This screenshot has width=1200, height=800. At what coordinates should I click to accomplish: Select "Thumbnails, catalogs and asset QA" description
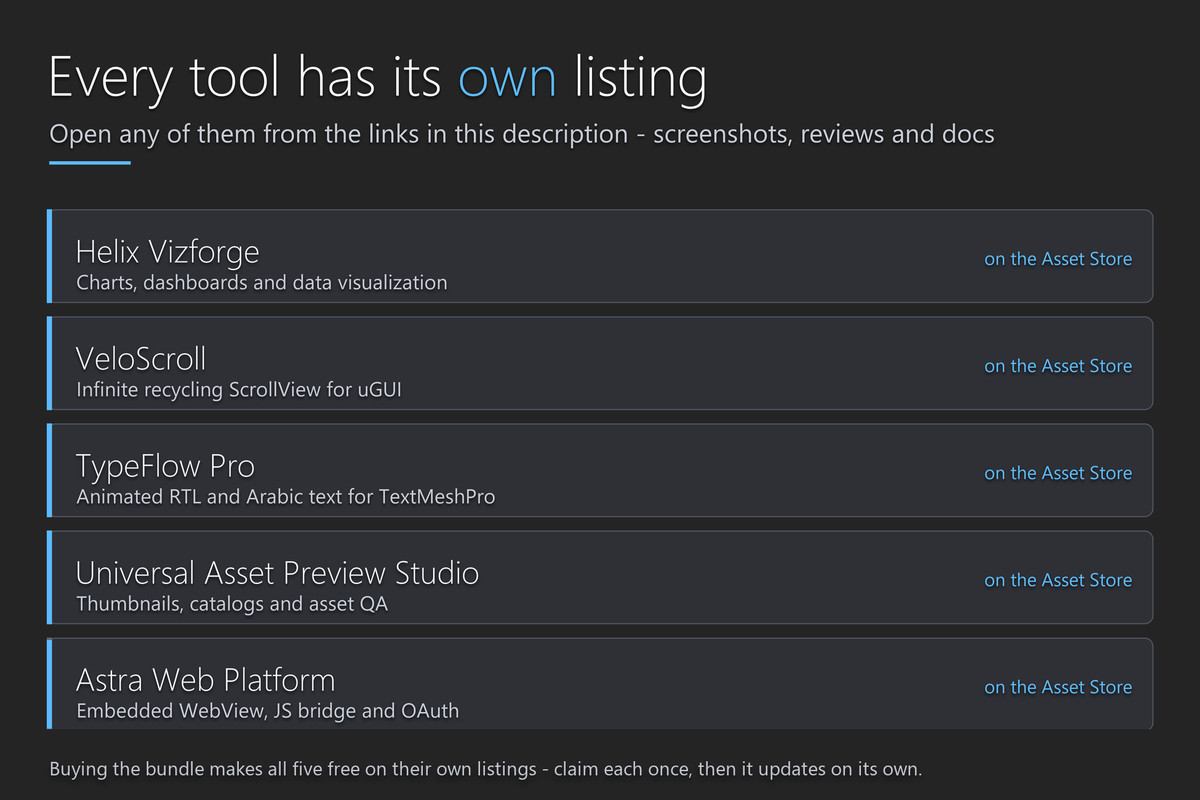(x=232, y=604)
